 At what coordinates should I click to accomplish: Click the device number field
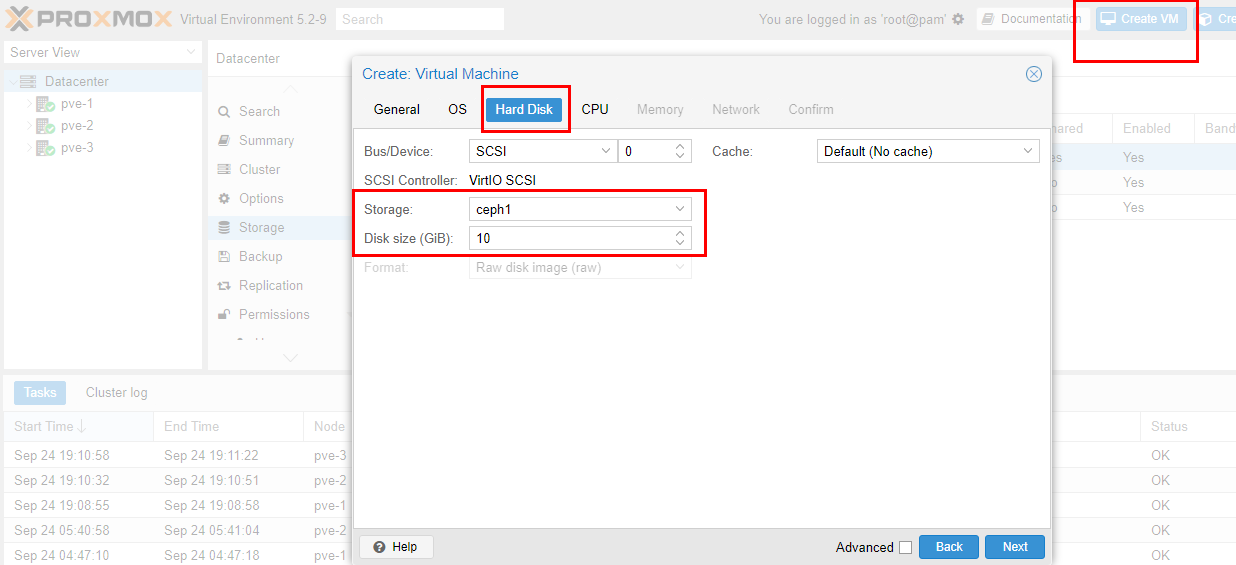pyautogui.click(x=645, y=152)
